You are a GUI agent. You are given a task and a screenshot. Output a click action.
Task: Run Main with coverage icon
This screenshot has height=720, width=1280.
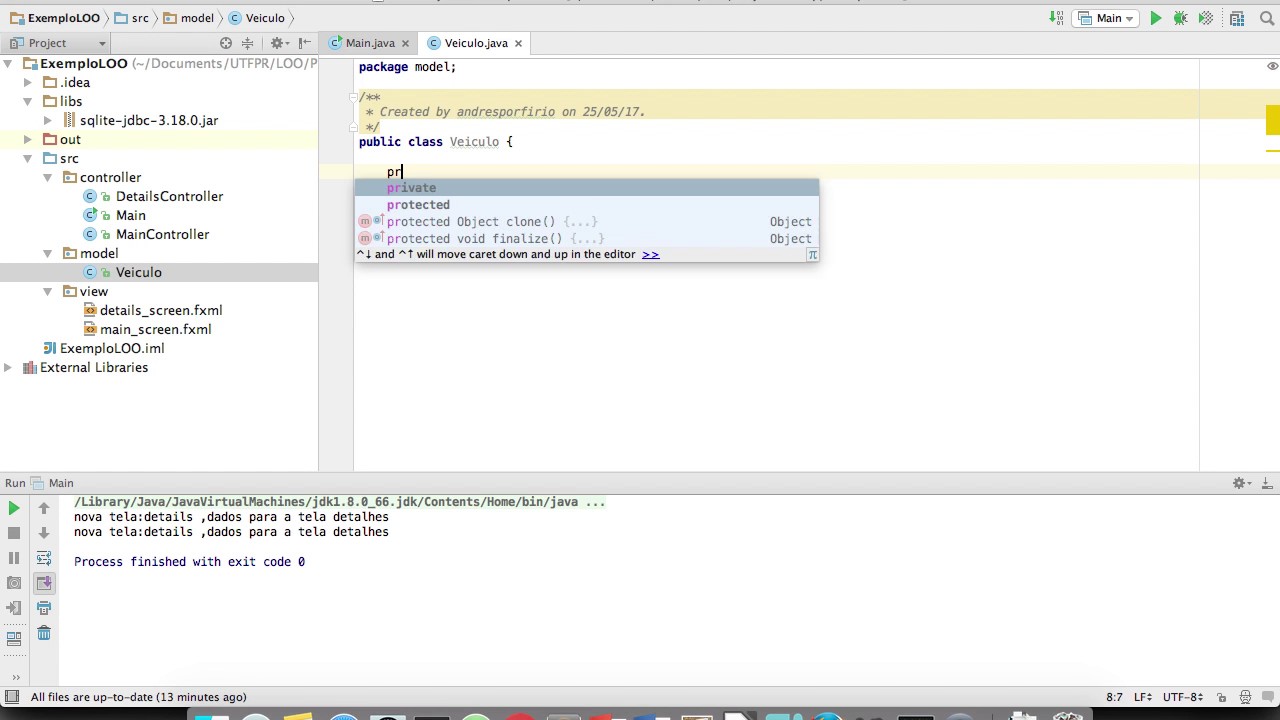tap(1206, 18)
